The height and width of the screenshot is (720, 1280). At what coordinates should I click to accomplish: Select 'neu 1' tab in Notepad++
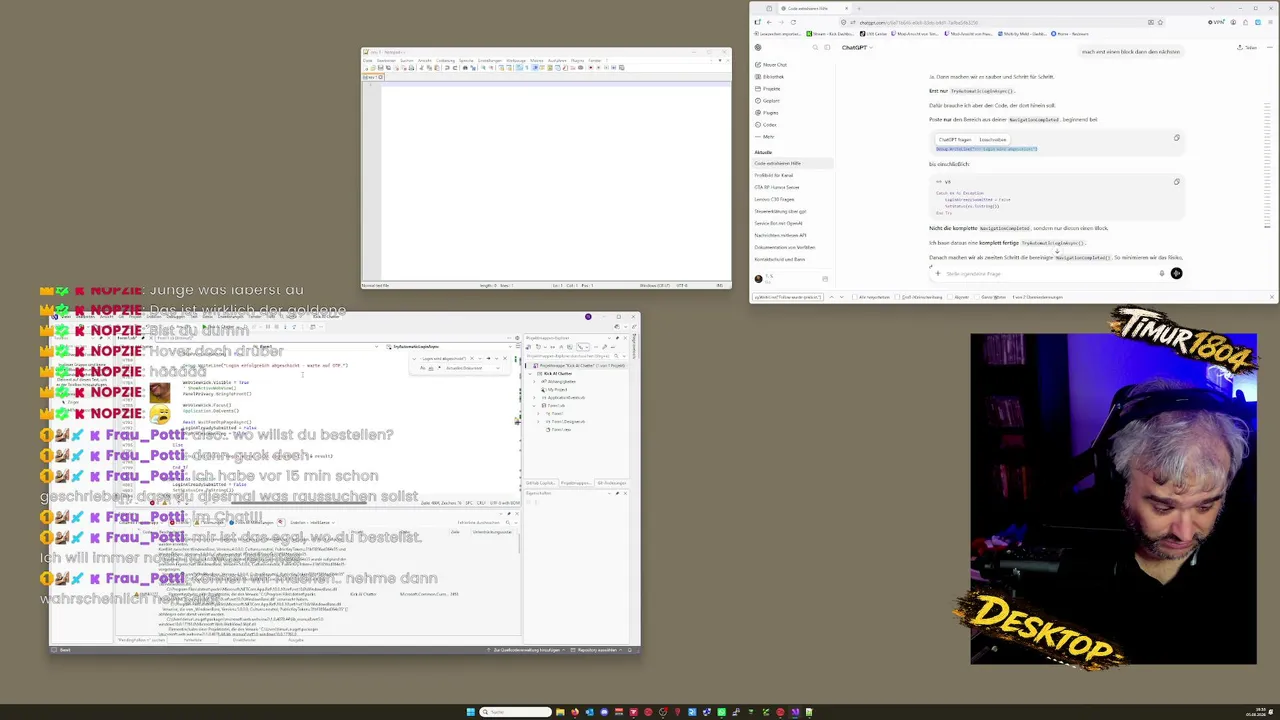coord(371,77)
